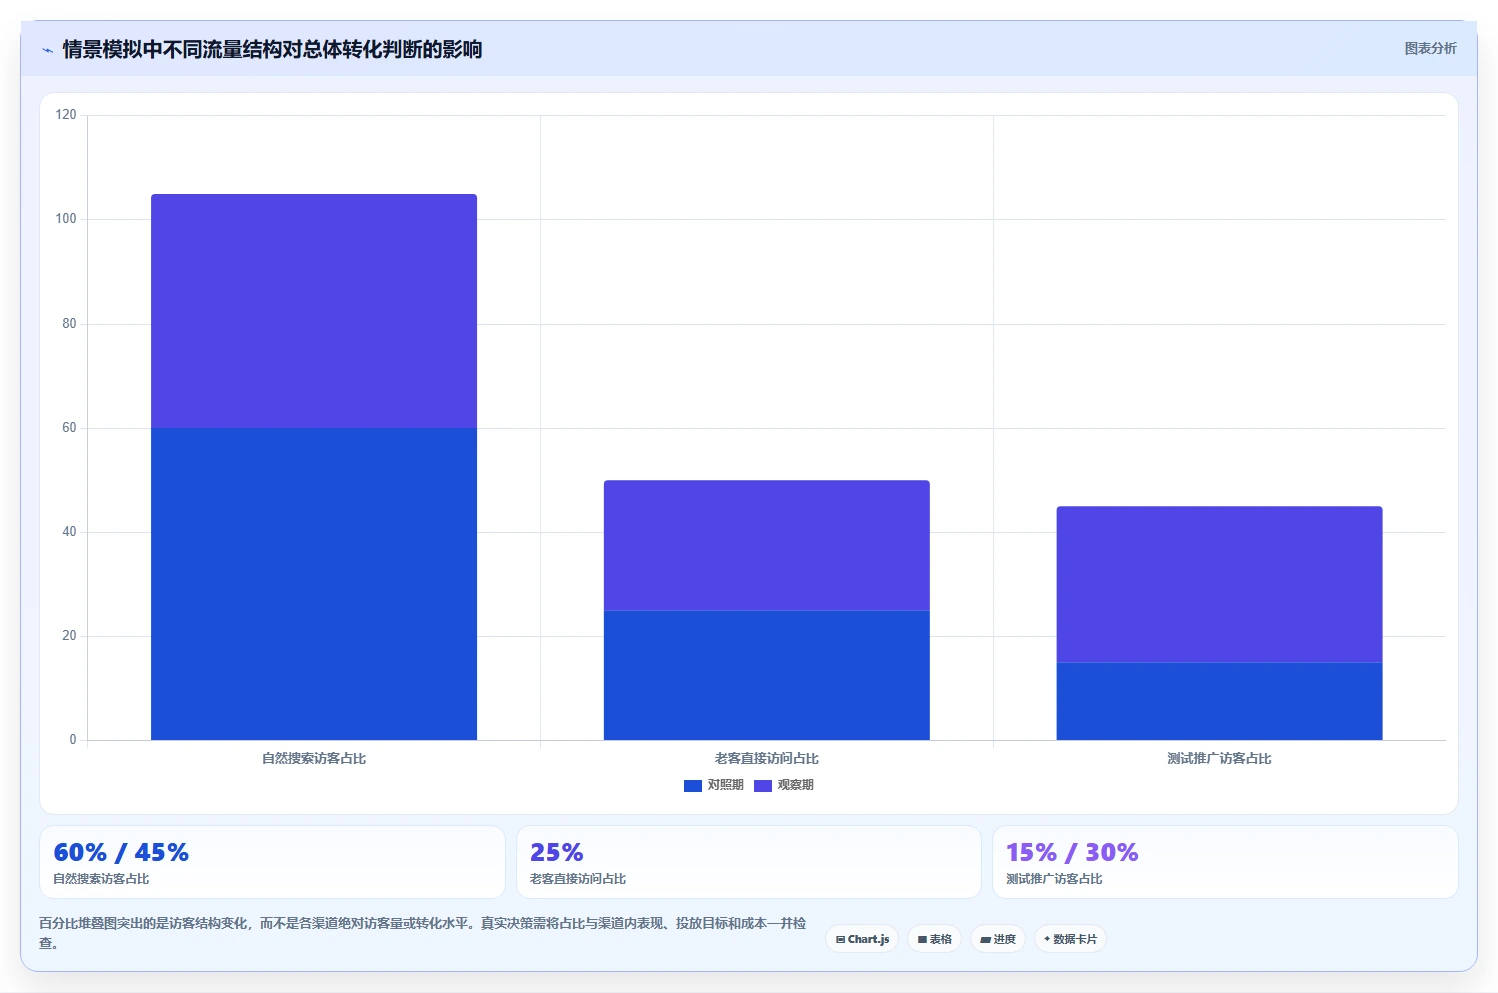Viewport: 1498px width, 993px height.
Task: Click the blue 对照期 bar for 自然搜索访客占比
Action: 314,584
